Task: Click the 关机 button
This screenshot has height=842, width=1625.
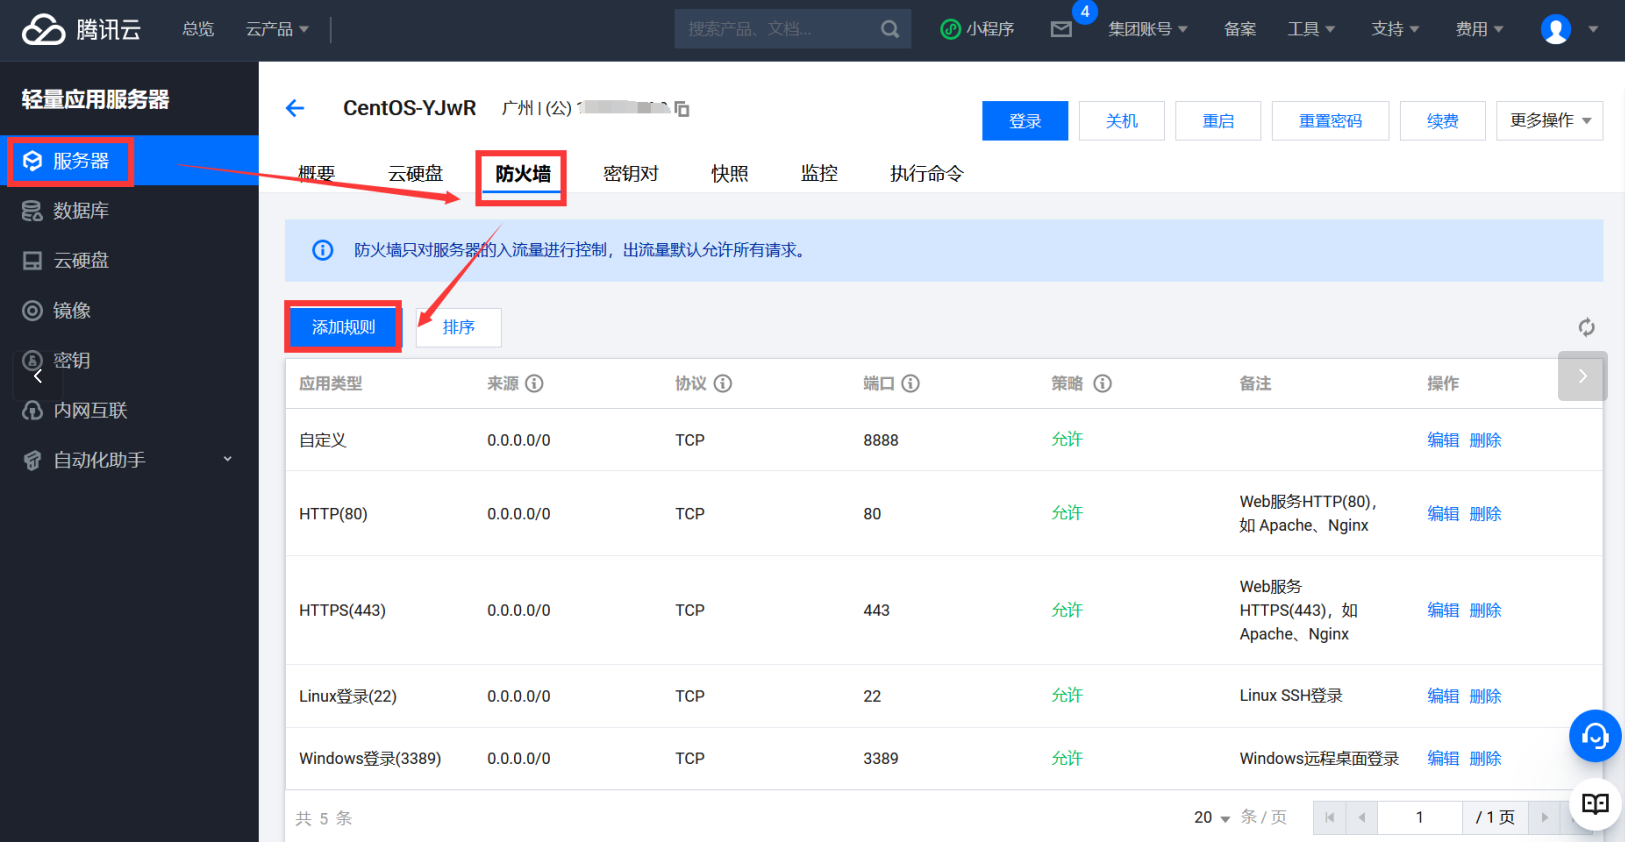Action: point(1122,121)
